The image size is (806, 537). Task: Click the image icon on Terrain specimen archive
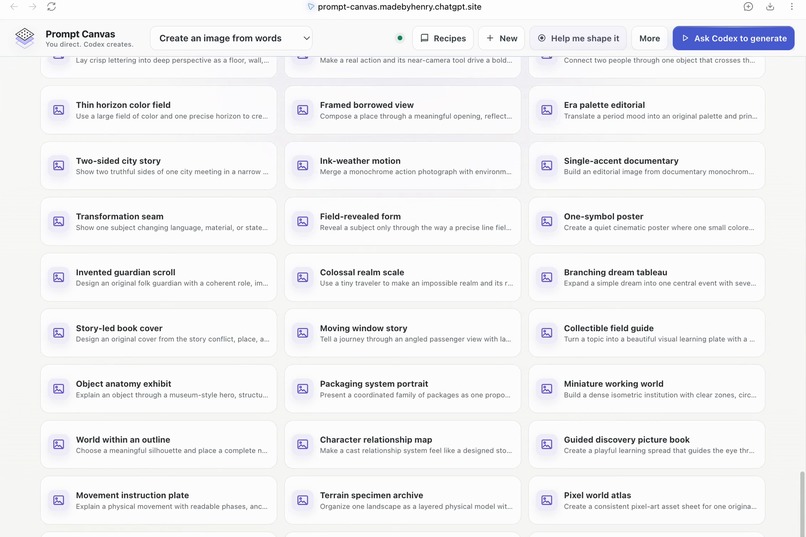(303, 501)
